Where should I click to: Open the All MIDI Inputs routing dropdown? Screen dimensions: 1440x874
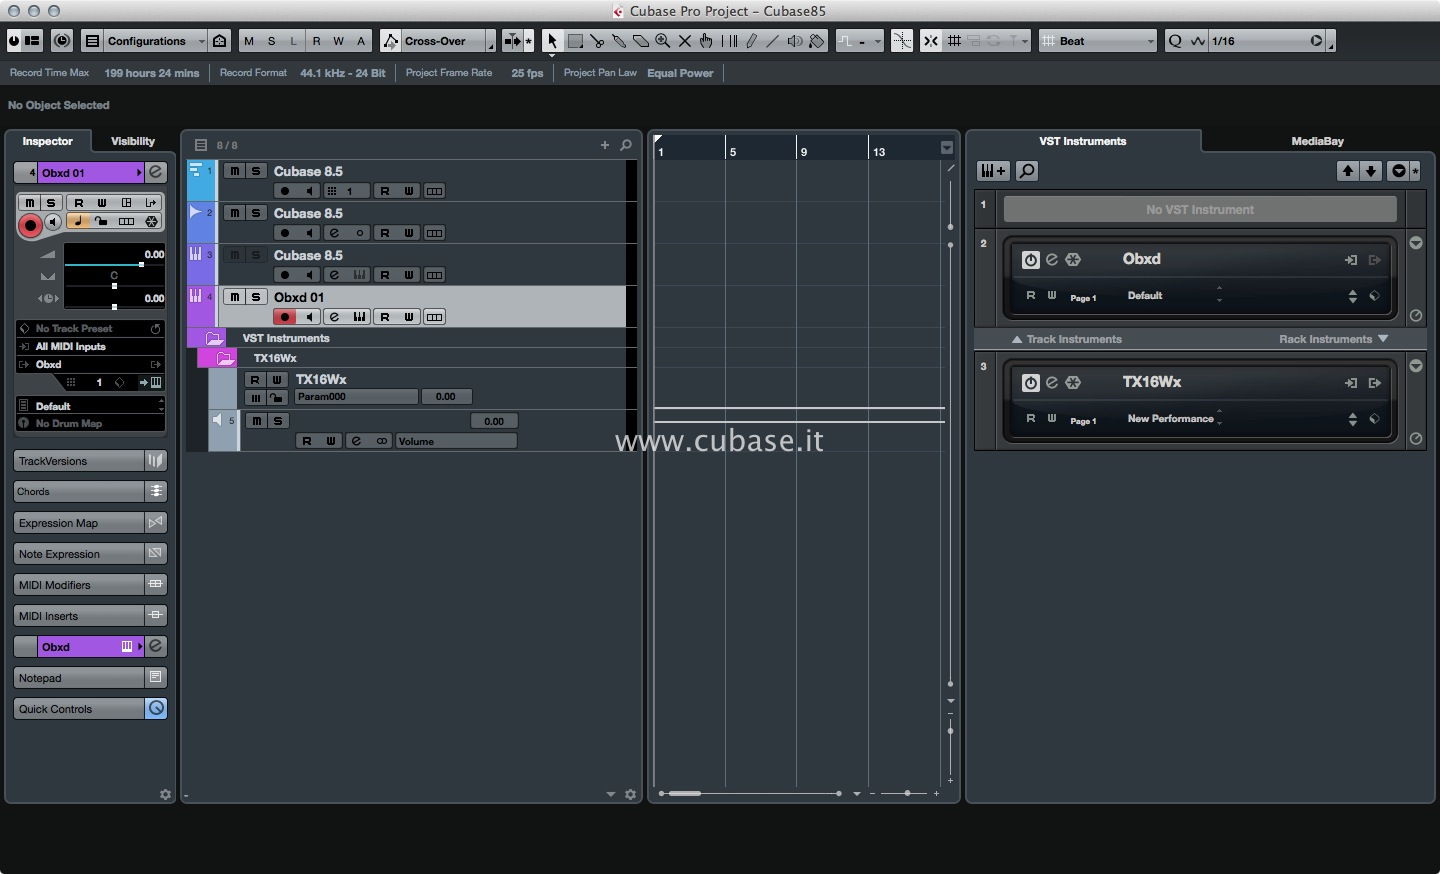[90, 347]
